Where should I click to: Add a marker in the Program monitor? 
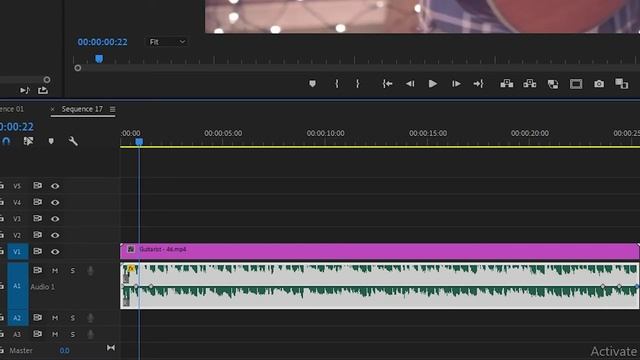(x=312, y=84)
